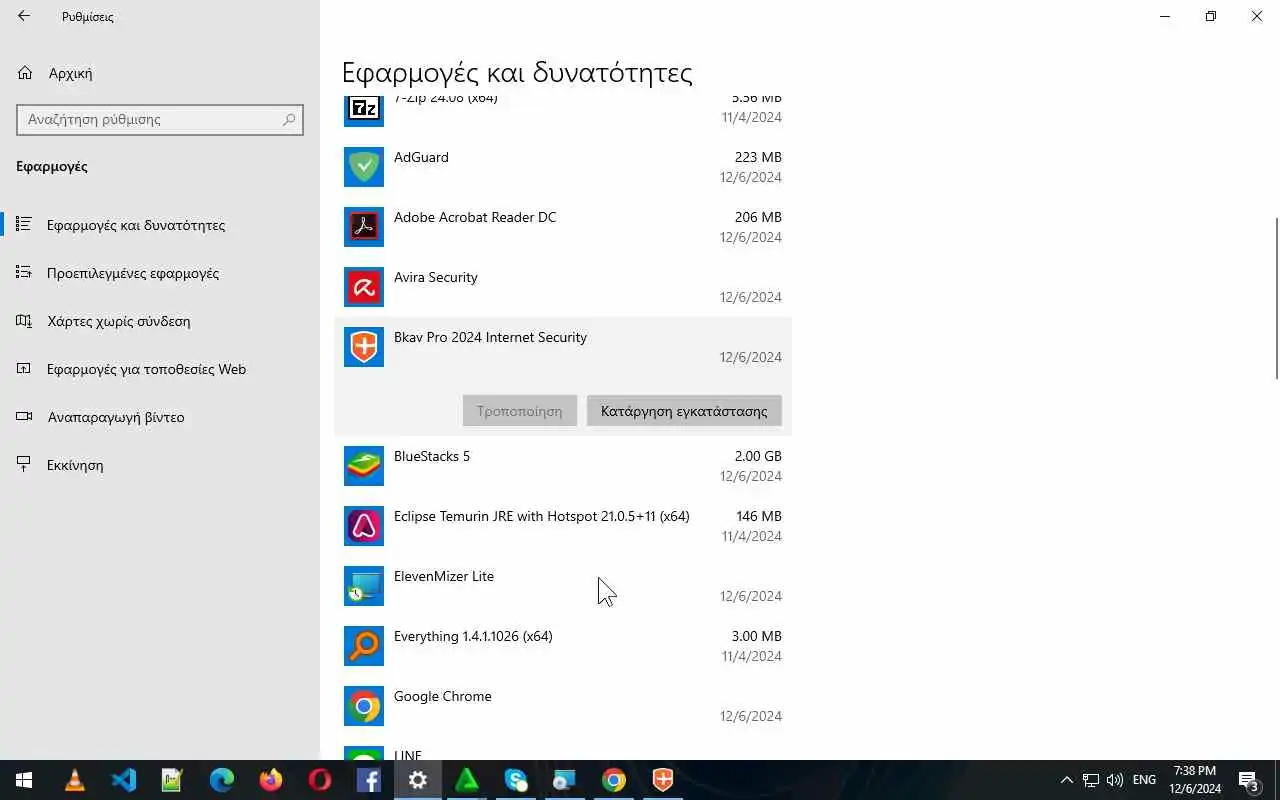Click the ElevenMizer Lite icon
Screen dimensions: 1280x800
364,586
